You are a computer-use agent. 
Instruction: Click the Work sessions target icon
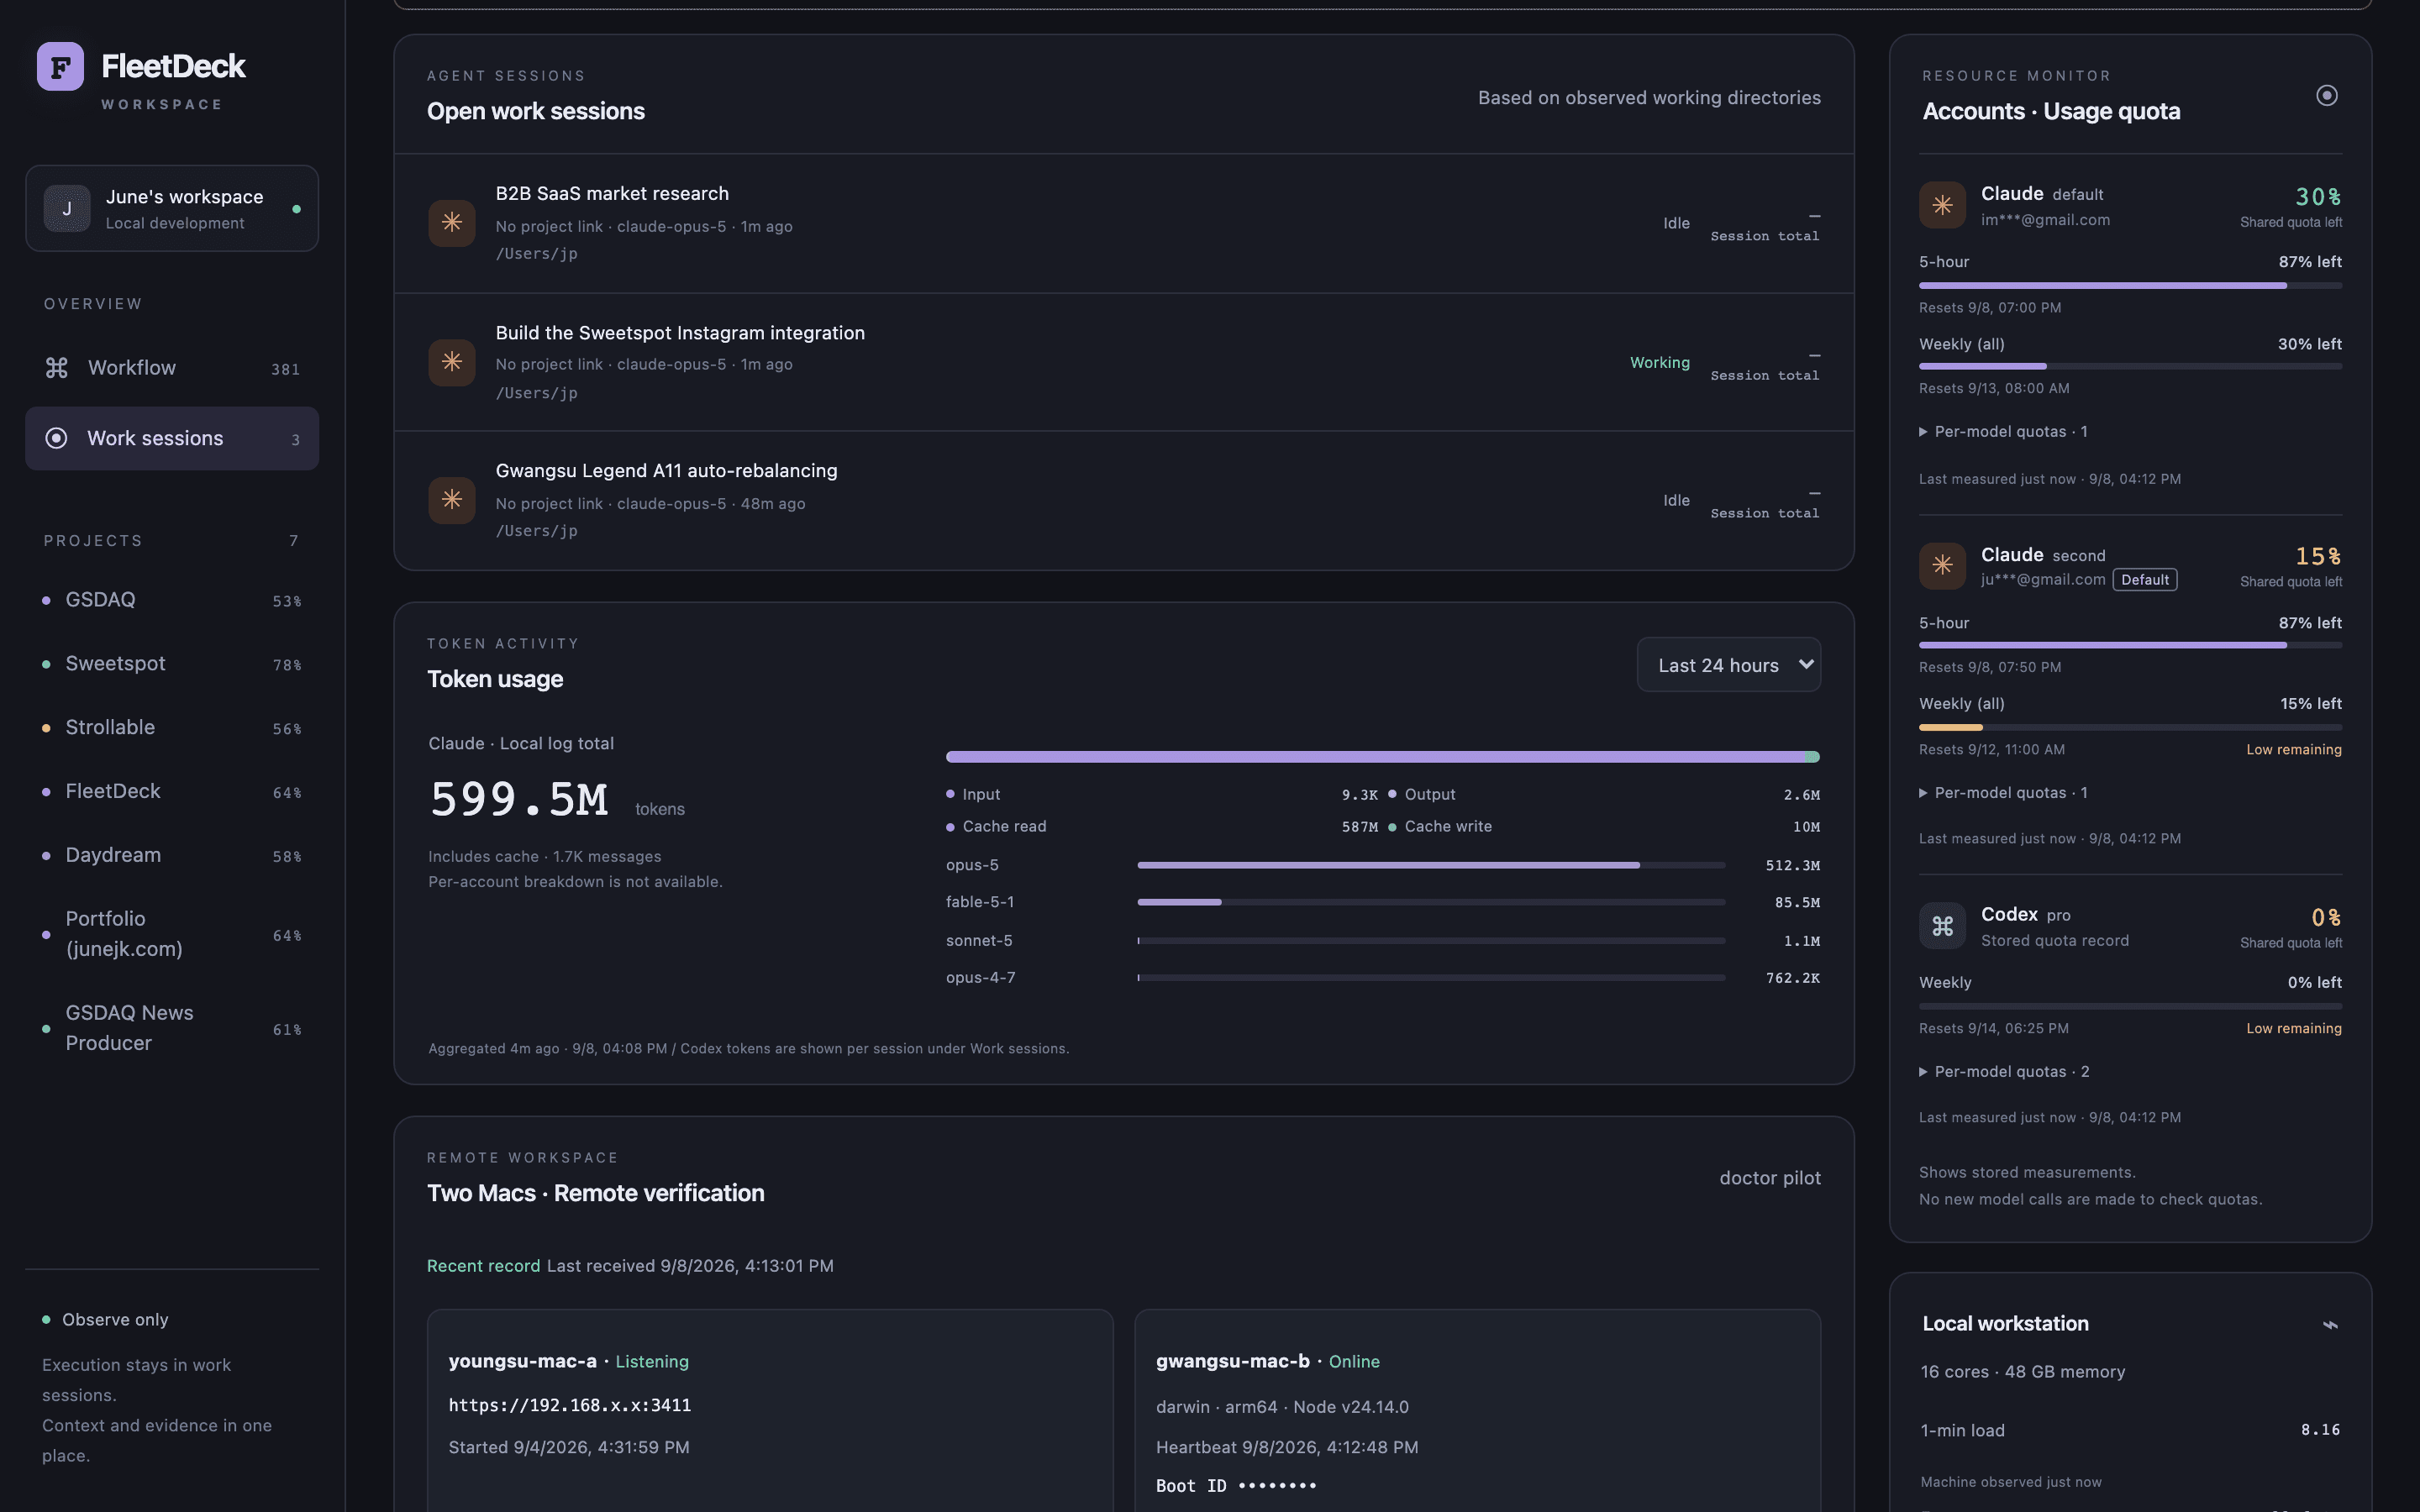coord(57,438)
